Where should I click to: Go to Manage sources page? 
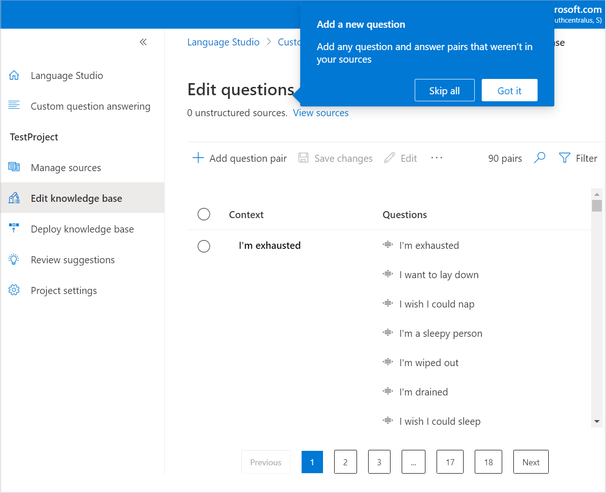(x=66, y=168)
